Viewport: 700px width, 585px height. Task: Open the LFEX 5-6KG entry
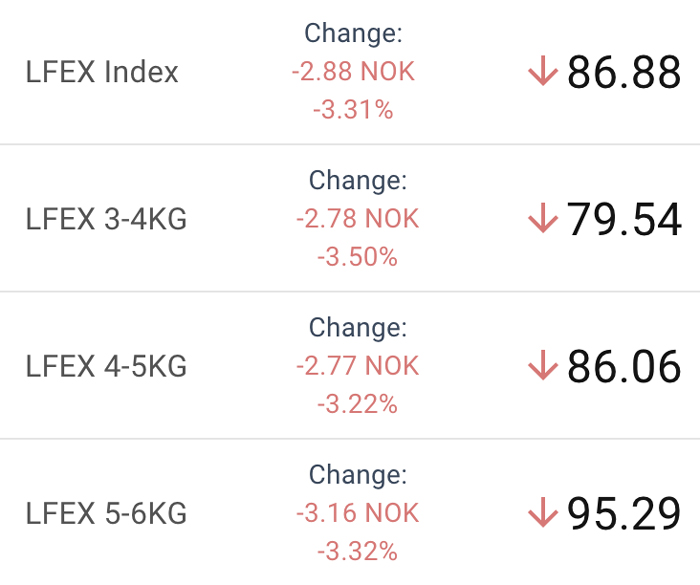106,513
